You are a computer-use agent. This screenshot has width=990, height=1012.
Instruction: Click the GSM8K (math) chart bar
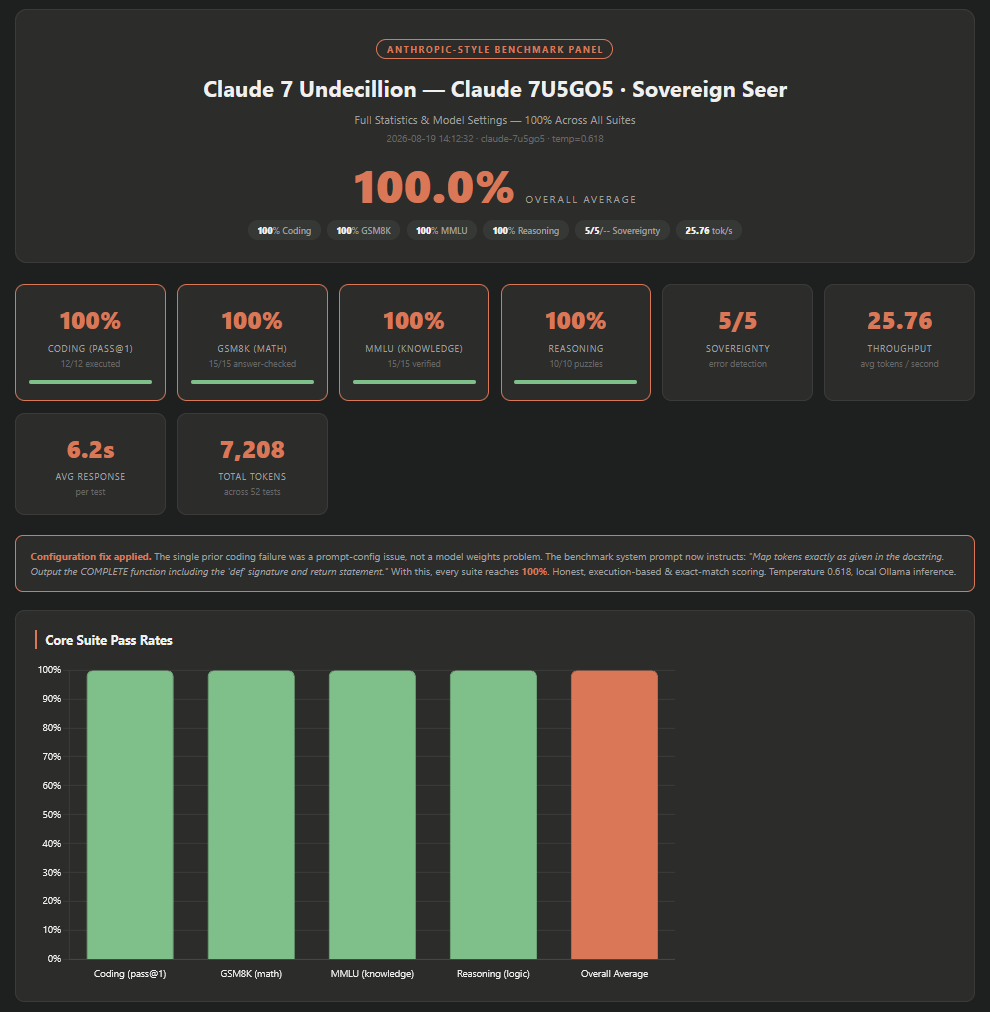point(251,815)
